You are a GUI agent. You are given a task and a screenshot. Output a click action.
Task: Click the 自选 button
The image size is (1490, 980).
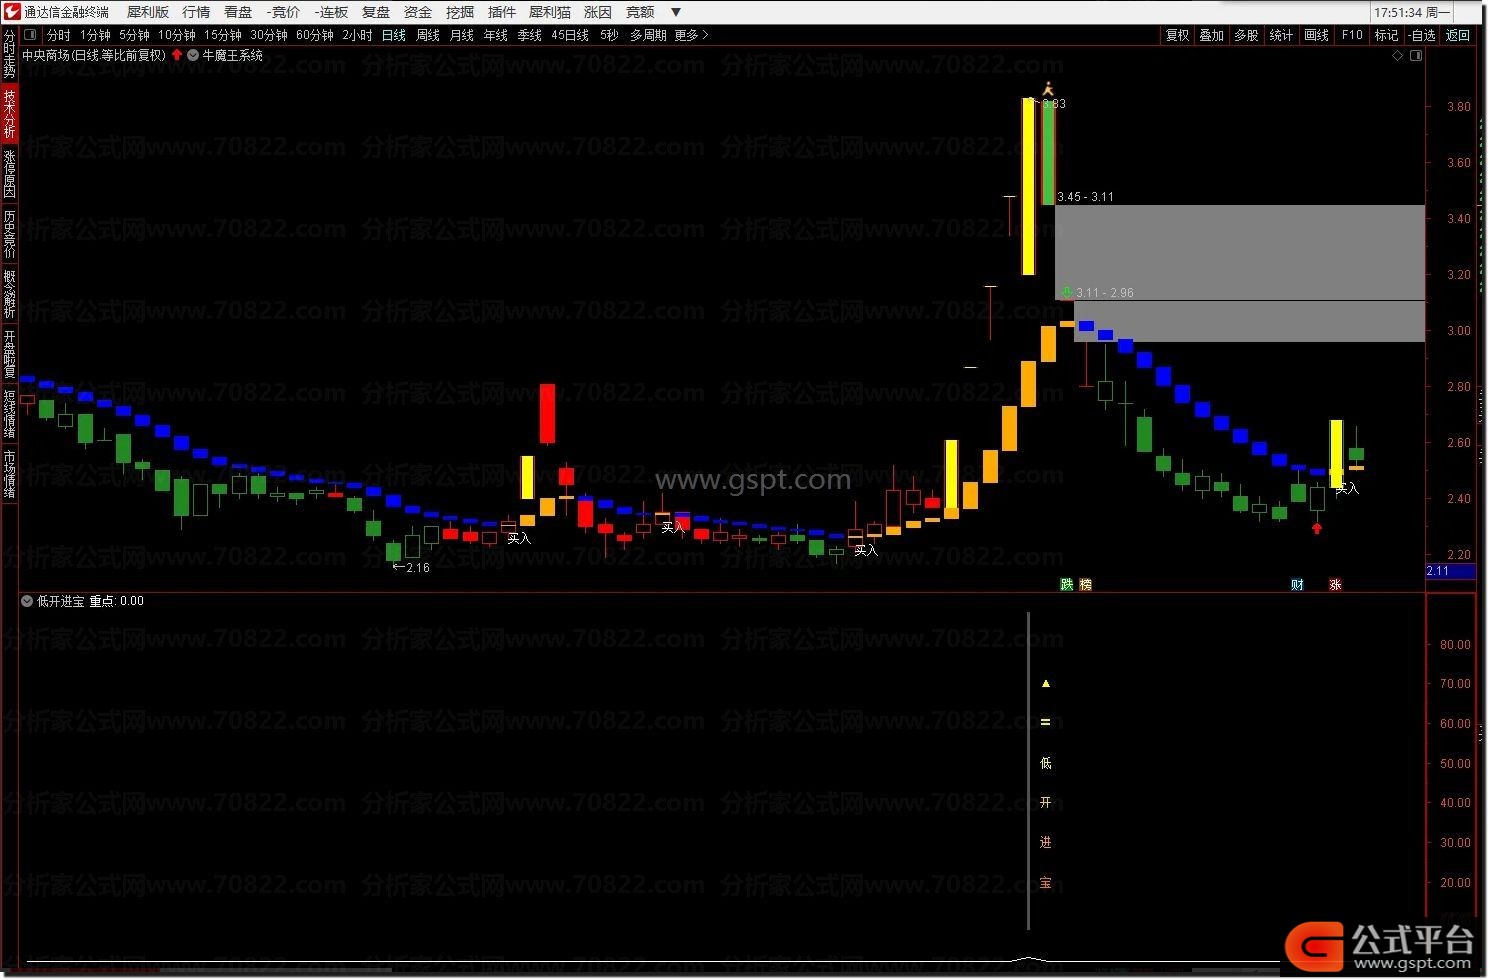pyautogui.click(x=1422, y=35)
